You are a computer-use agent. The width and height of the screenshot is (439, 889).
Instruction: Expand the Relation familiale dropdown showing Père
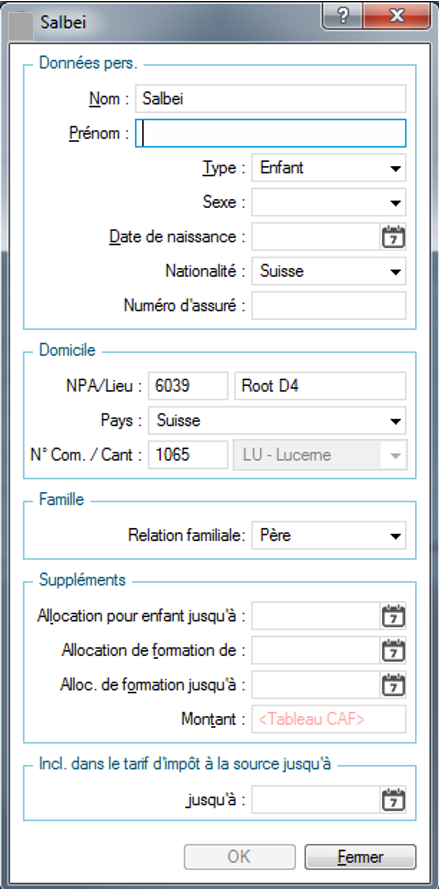pos(329,535)
